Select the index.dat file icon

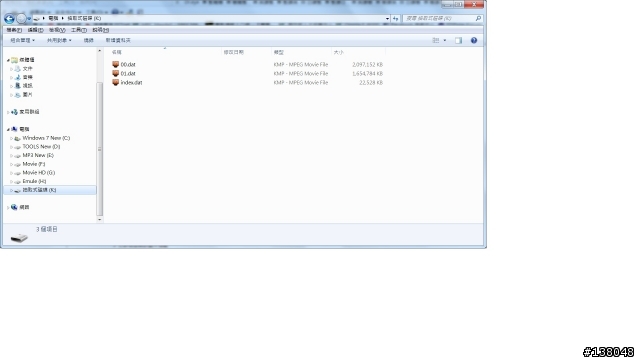coord(116,82)
